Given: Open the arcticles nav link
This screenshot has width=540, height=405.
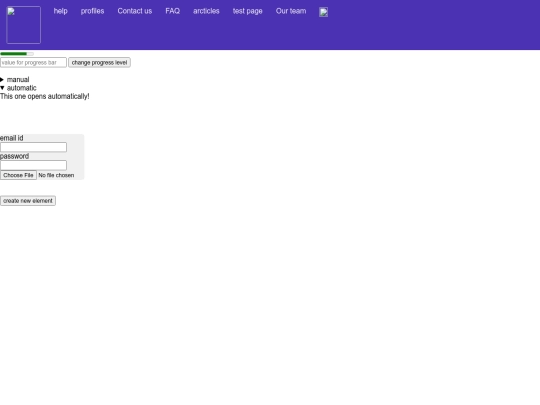Looking at the screenshot, I should coord(206,11).
